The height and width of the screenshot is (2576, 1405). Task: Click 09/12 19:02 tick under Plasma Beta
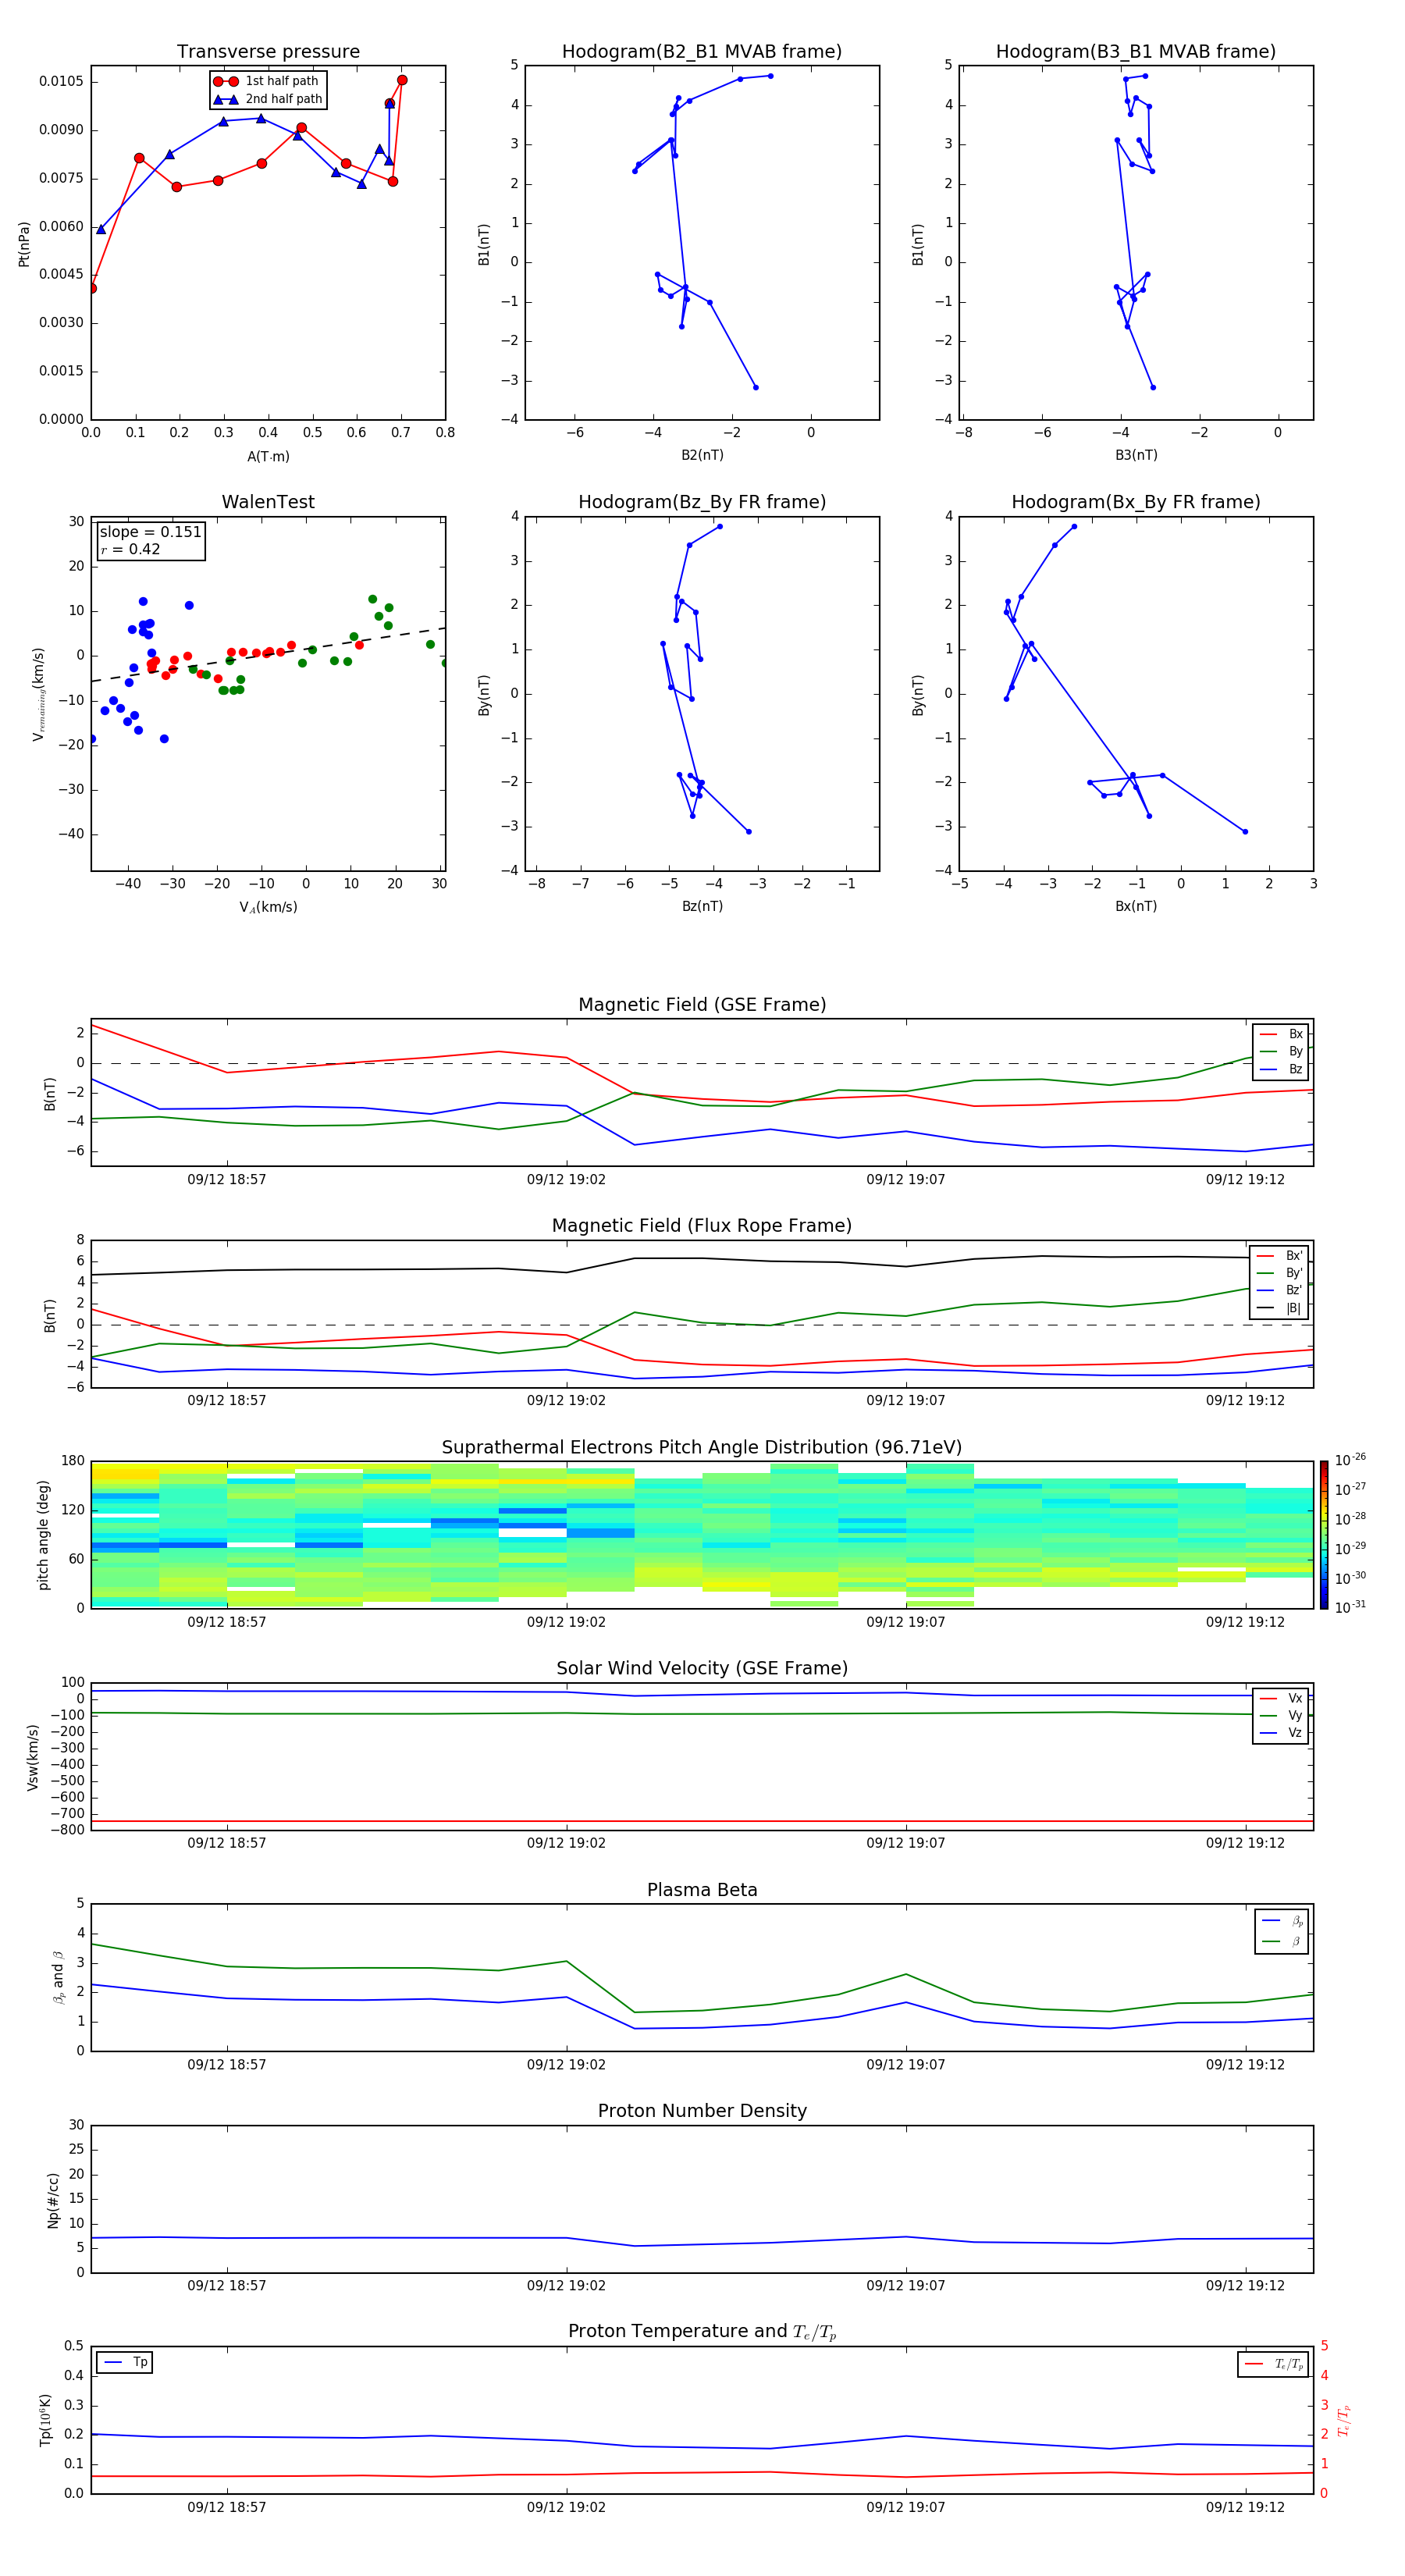click(566, 2065)
